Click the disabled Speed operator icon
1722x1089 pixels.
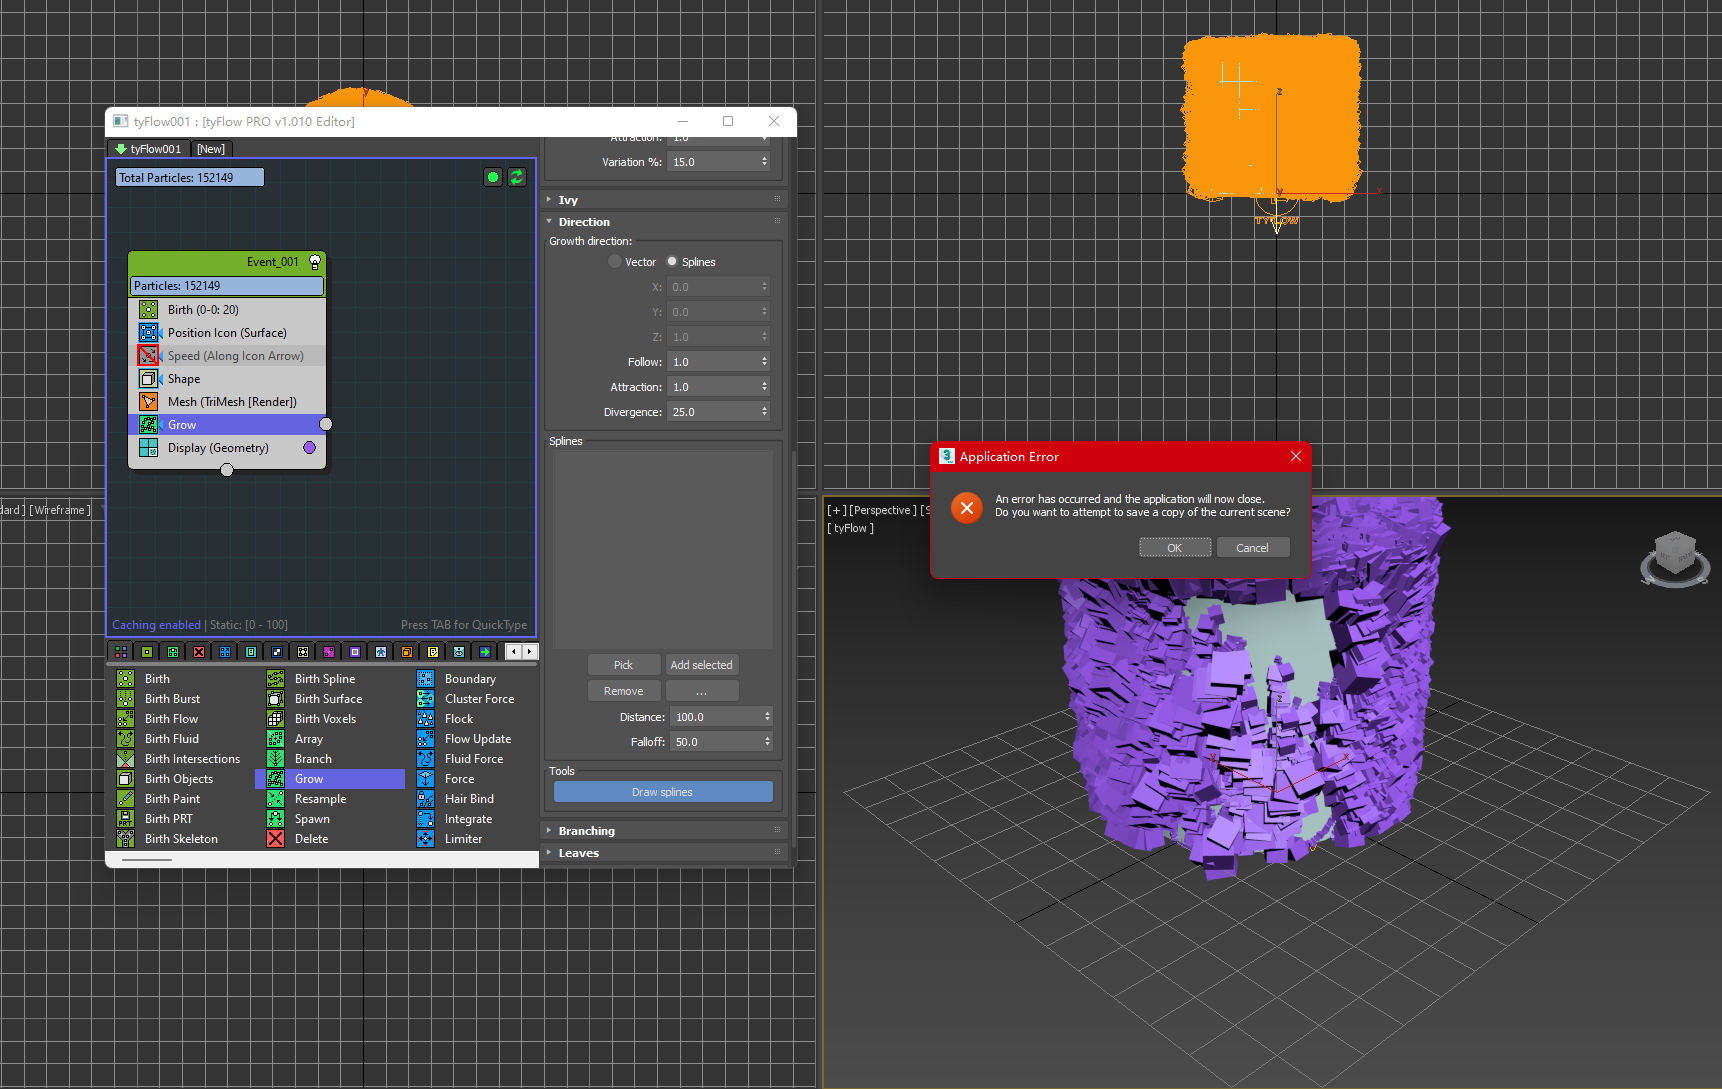pos(148,356)
